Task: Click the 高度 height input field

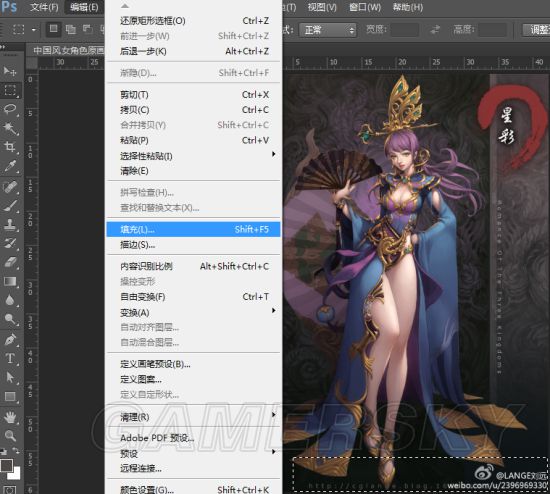Action: (x=492, y=30)
